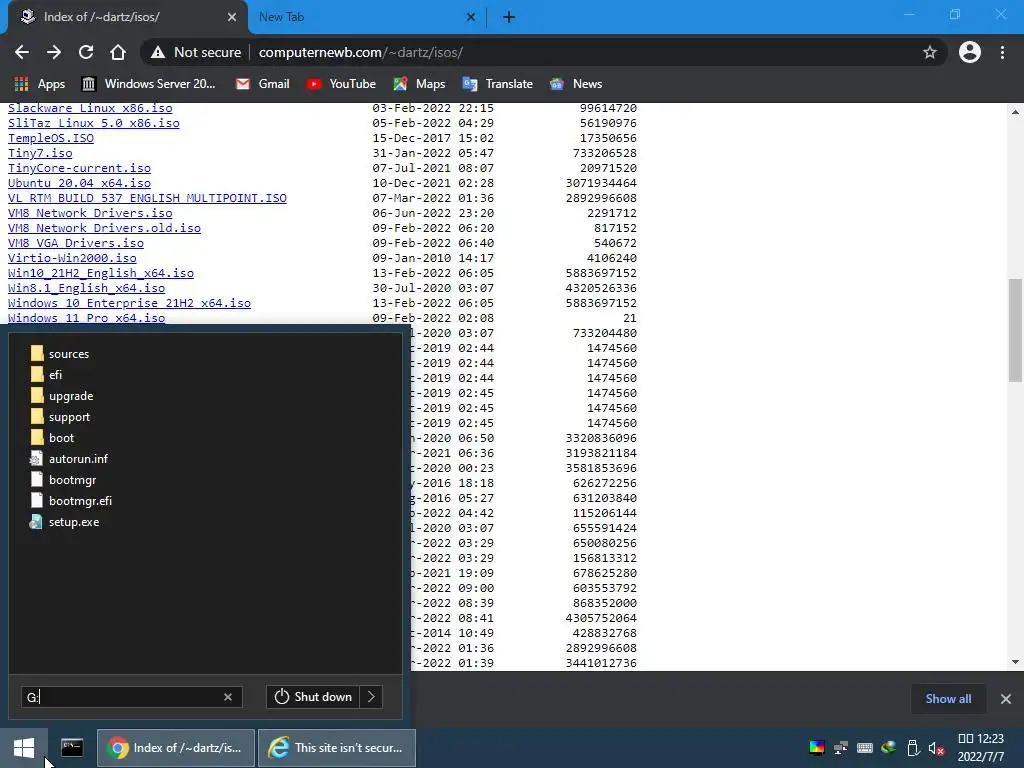The image size is (1024, 768).
Task: Click VM8_VGA_Drivers.iso link
Action: coord(76,243)
